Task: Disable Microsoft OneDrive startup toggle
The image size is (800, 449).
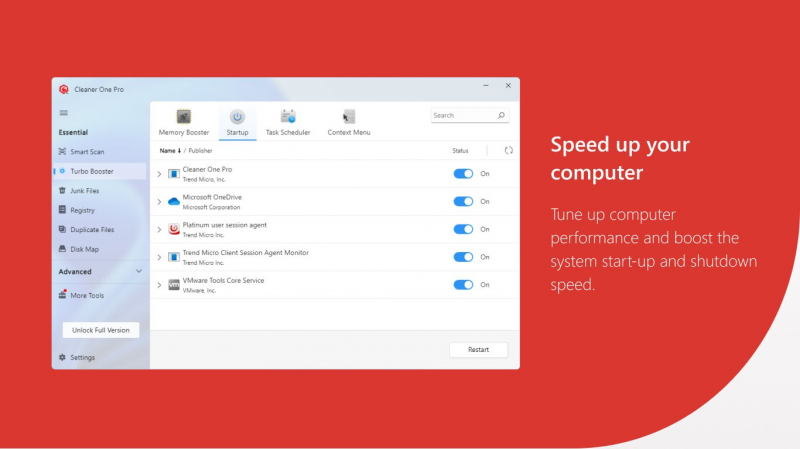Action: click(463, 202)
